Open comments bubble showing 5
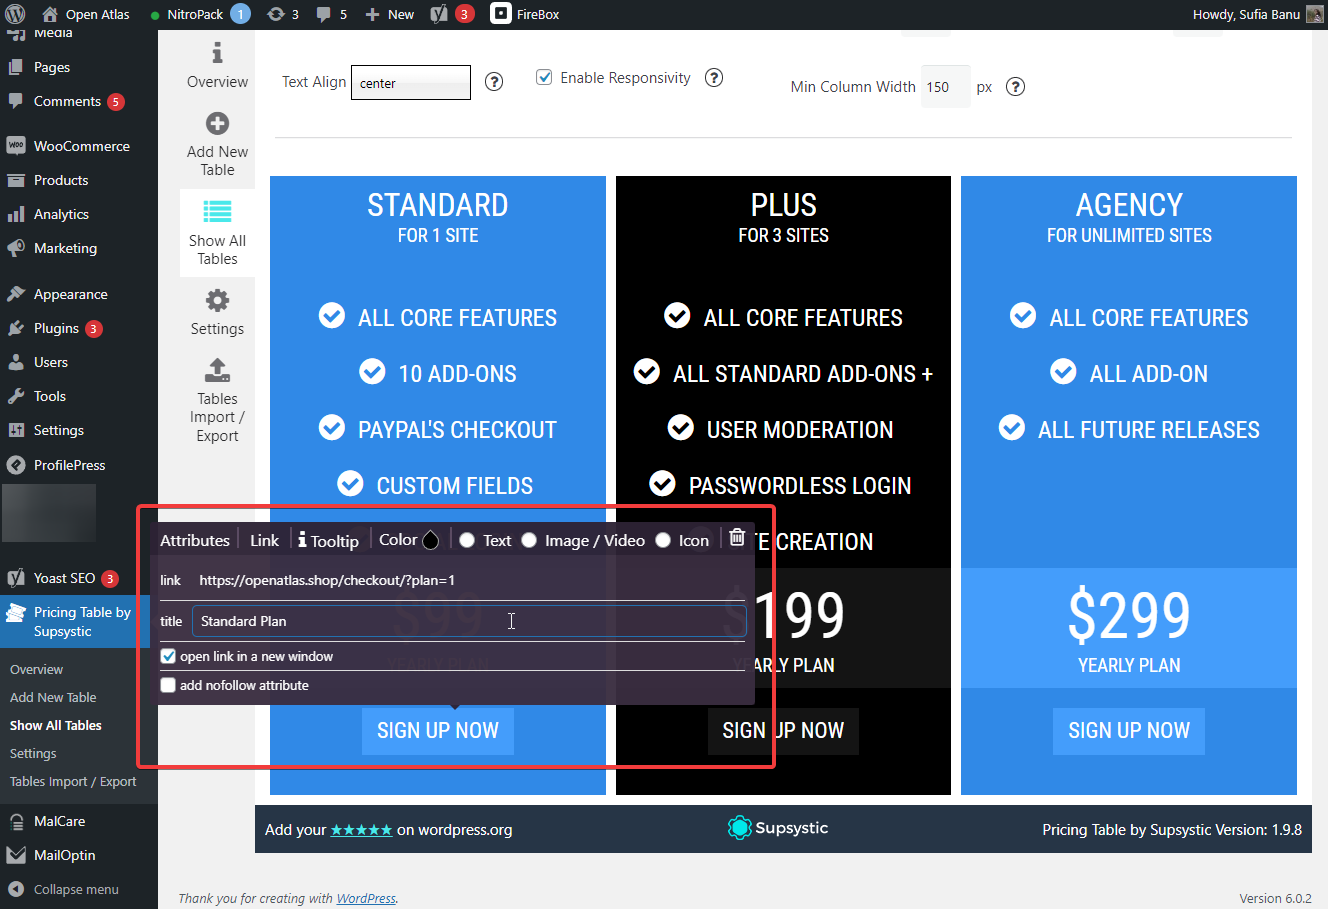Viewport: 1328px width, 909px height. pyautogui.click(x=331, y=14)
